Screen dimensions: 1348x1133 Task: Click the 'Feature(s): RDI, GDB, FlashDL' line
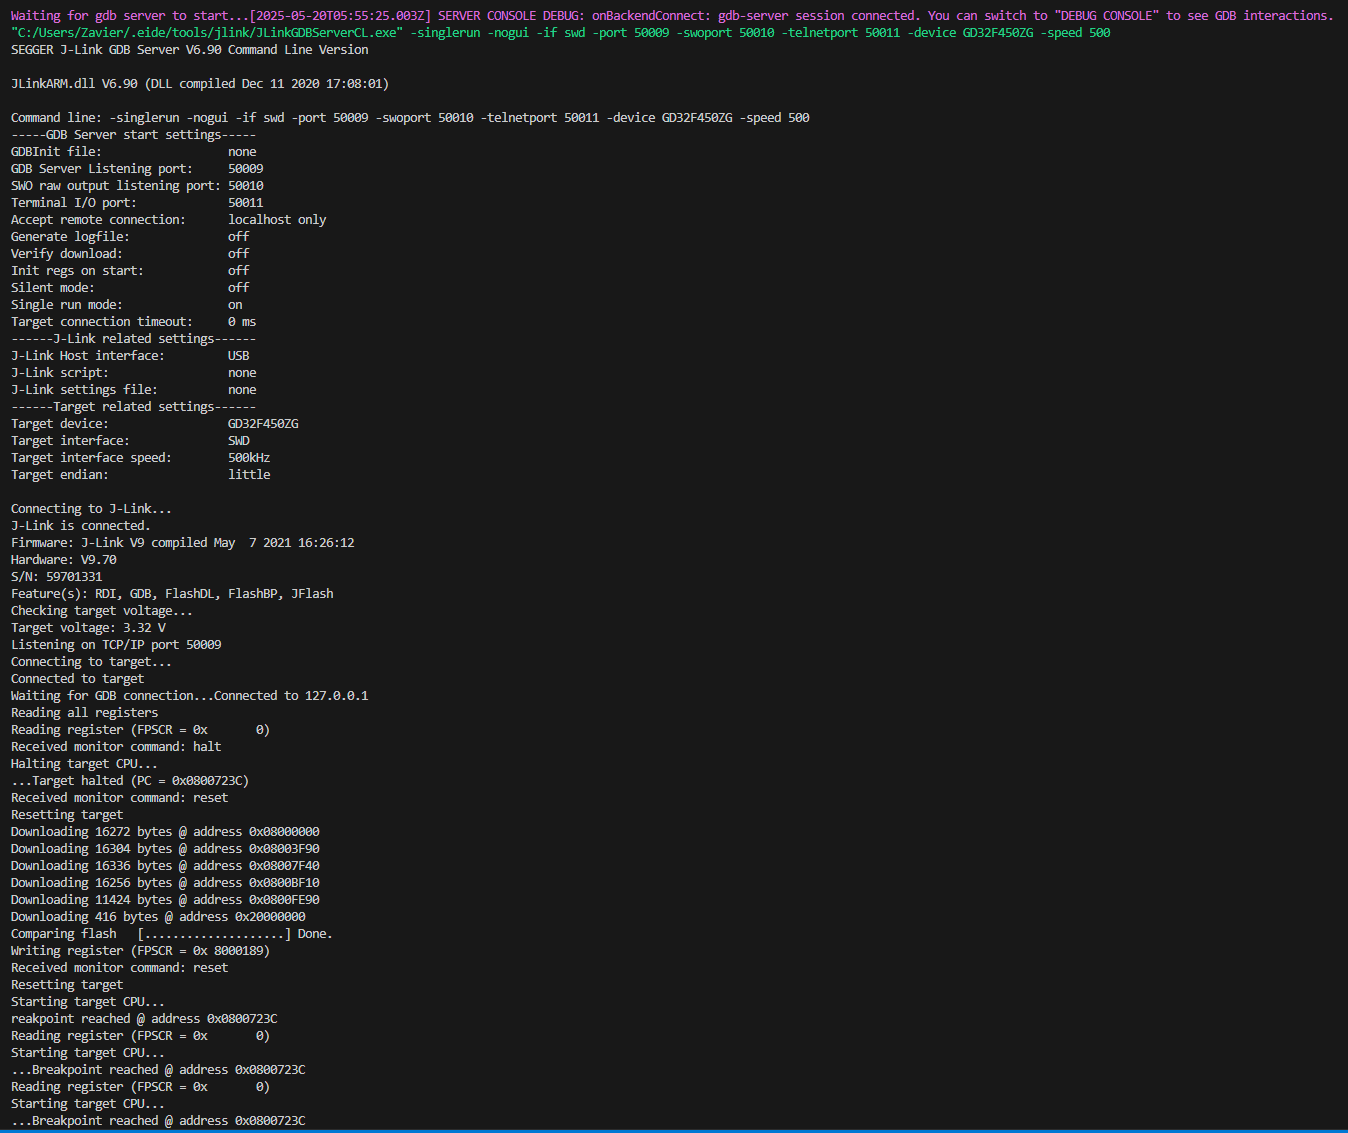[x=172, y=594]
